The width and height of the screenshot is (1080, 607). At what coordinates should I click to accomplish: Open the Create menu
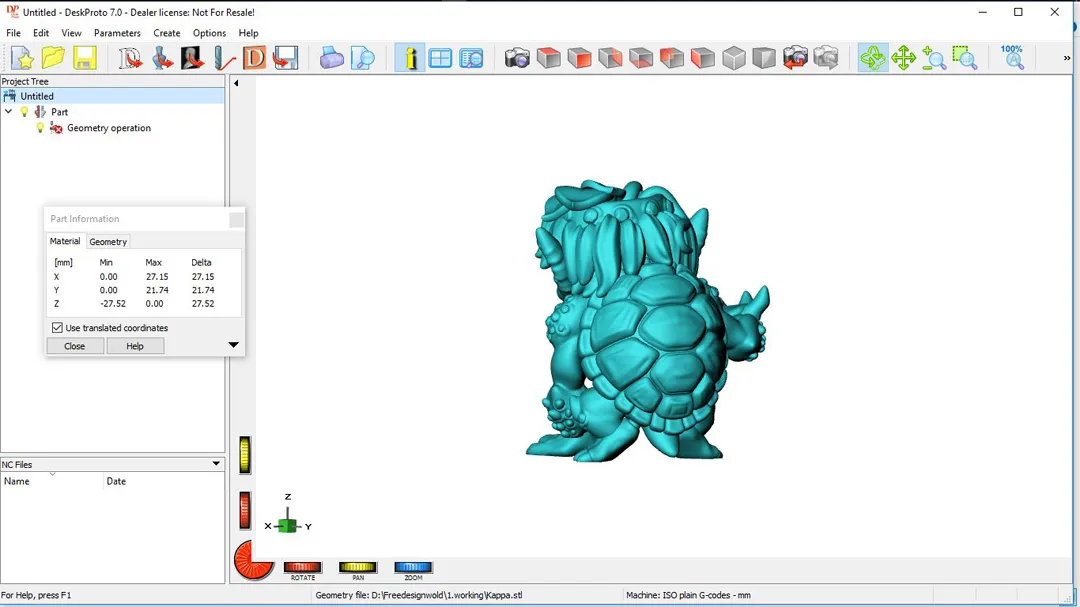pyautogui.click(x=167, y=33)
